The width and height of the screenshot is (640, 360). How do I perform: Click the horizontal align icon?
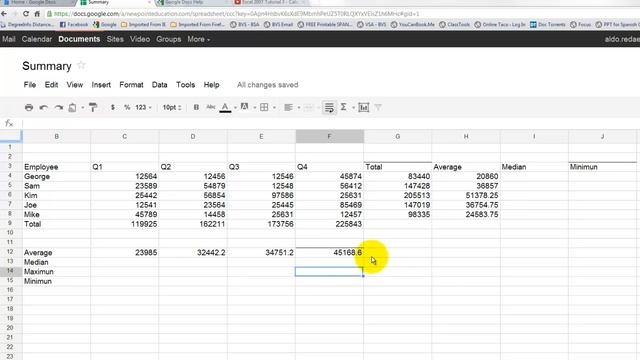288,107
